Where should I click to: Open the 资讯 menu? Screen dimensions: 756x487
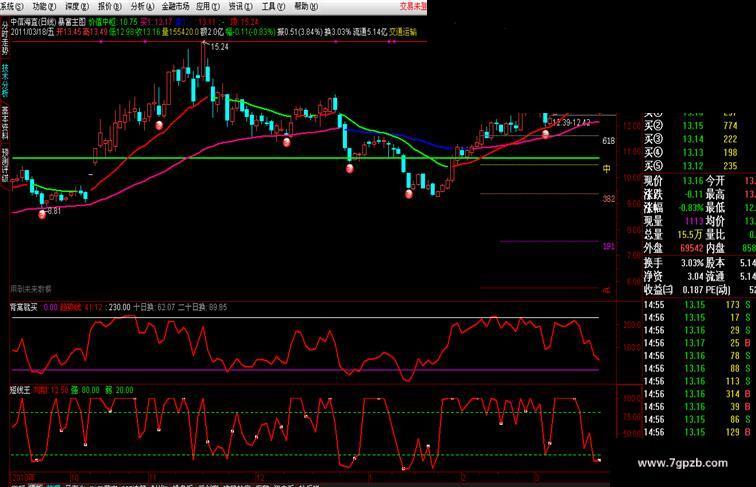tap(240, 6)
